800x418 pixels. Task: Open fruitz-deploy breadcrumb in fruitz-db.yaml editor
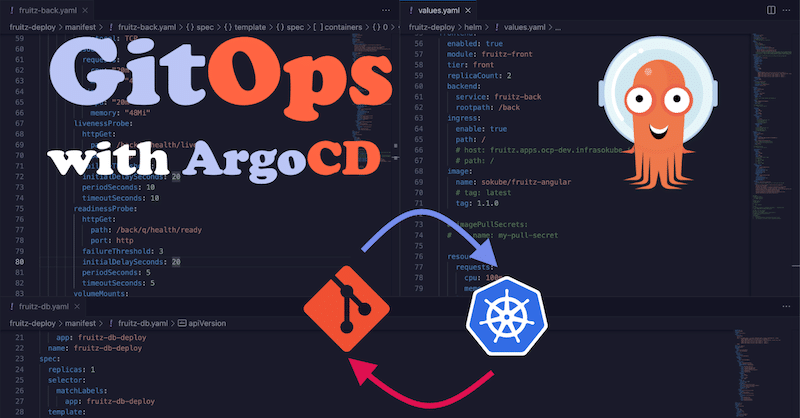(32, 323)
